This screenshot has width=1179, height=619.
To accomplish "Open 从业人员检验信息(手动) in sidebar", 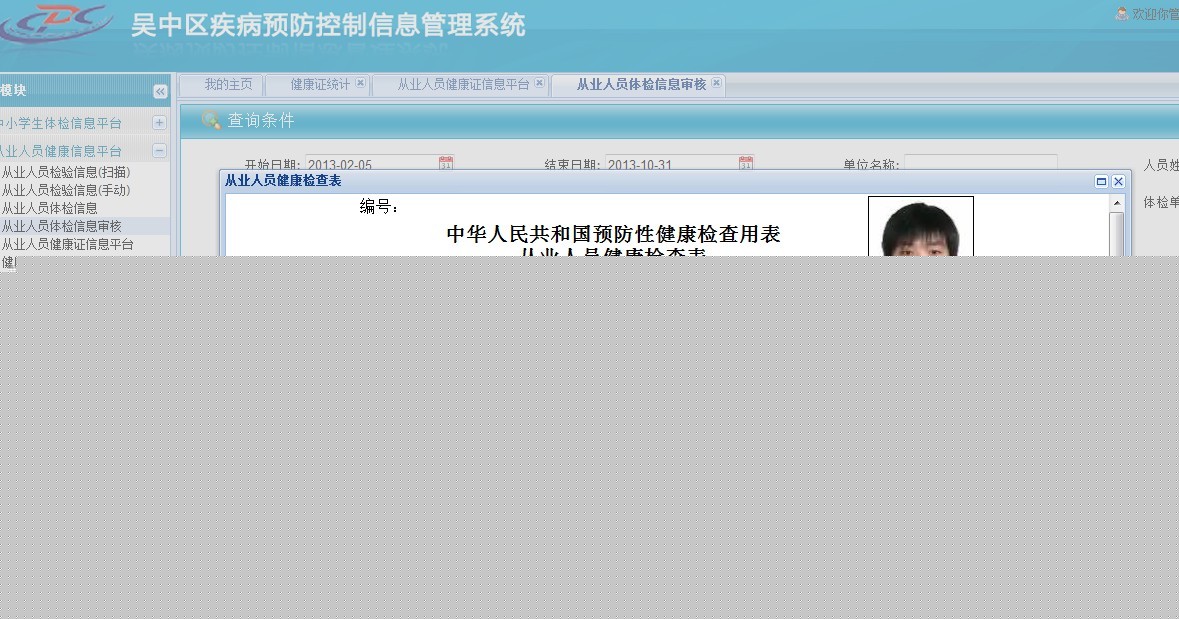I will click(66, 190).
